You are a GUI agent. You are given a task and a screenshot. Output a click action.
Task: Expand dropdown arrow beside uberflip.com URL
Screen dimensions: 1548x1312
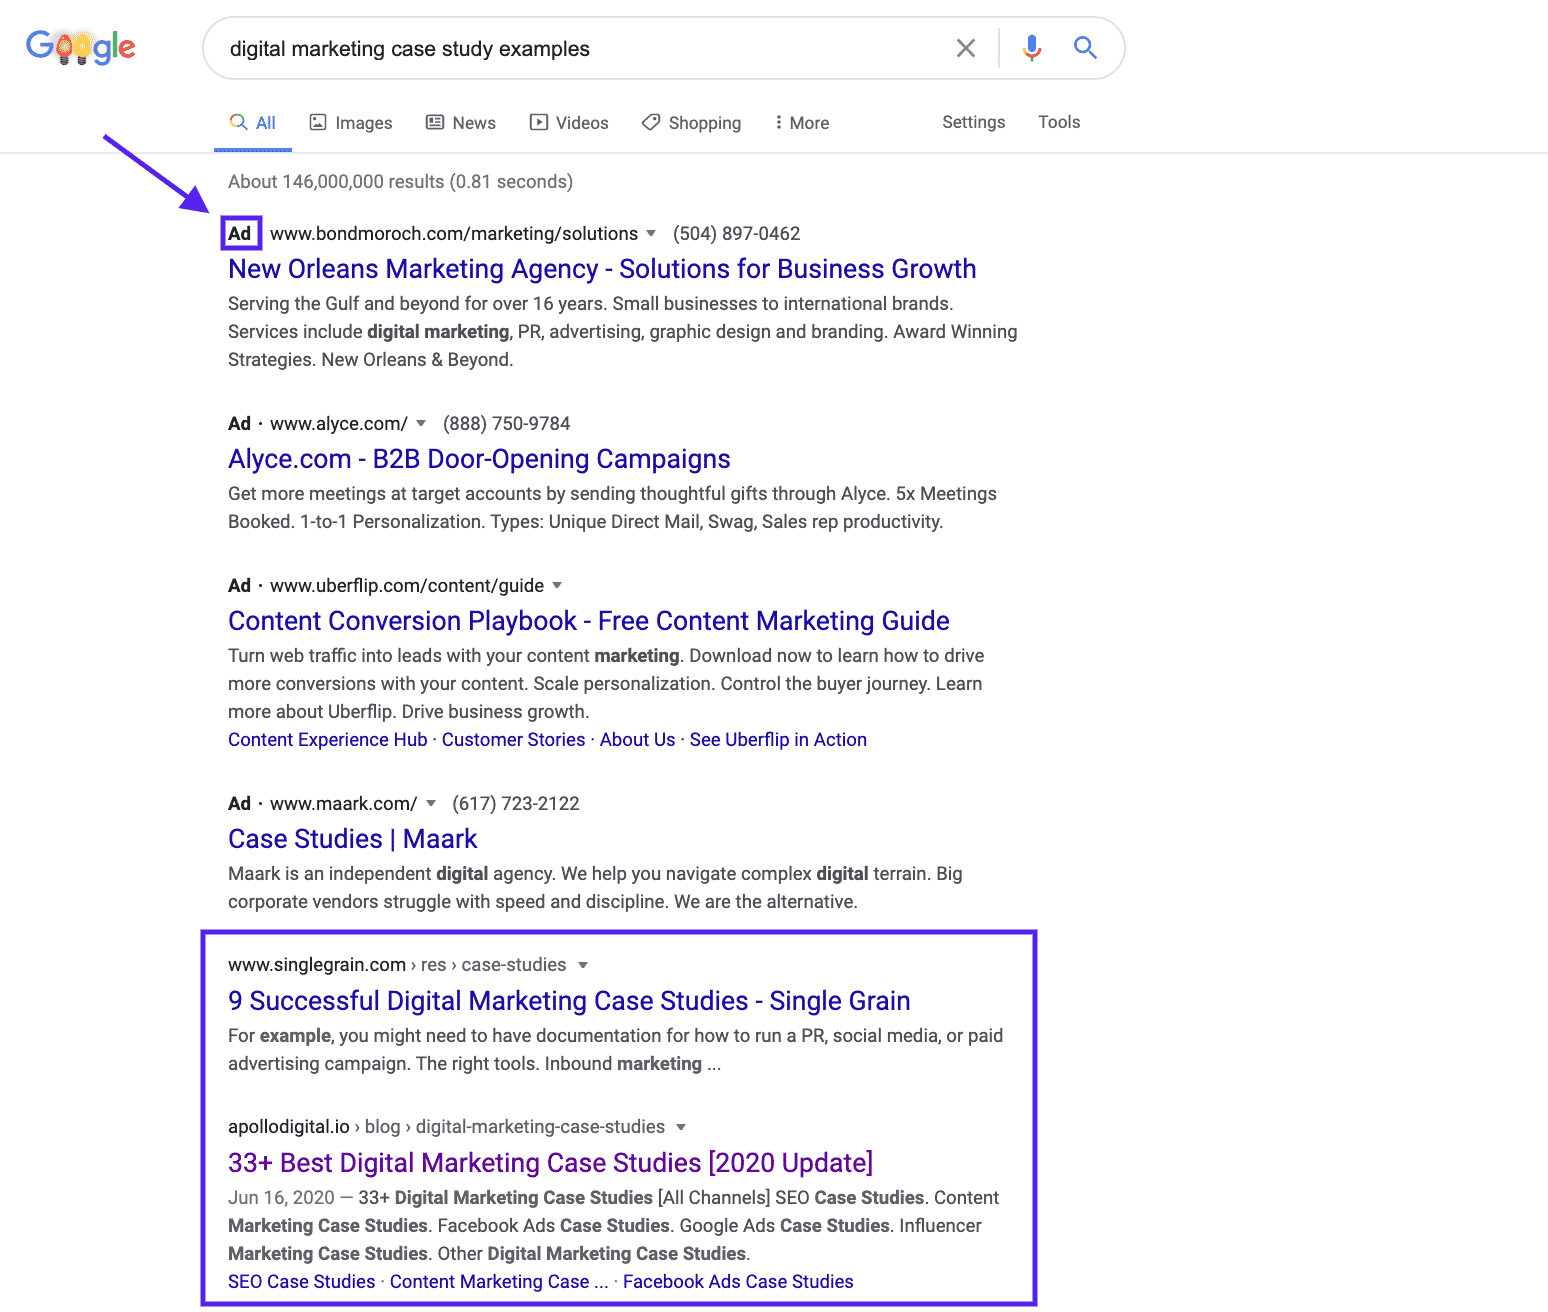(x=557, y=585)
